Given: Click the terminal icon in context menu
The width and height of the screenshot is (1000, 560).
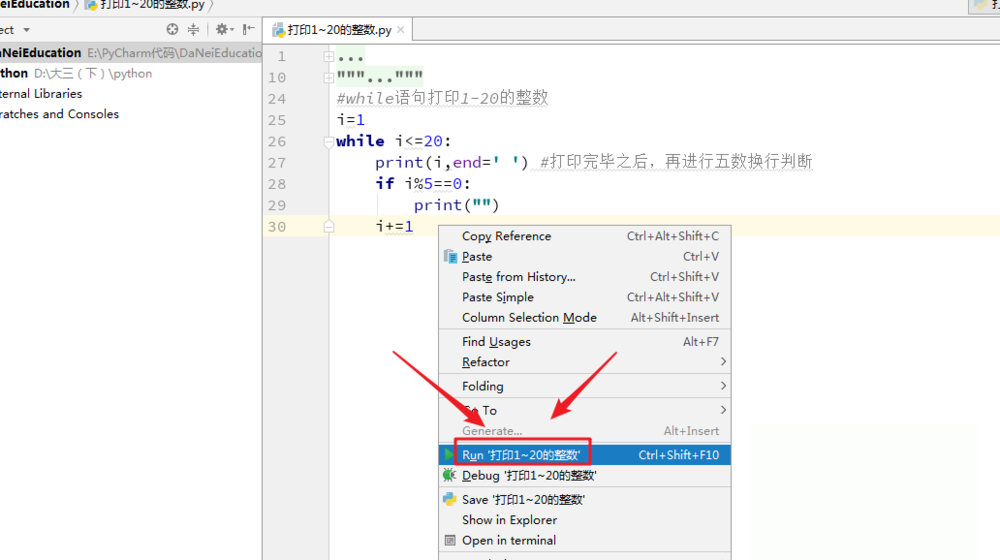Looking at the screenshot, I should (450, 541).
